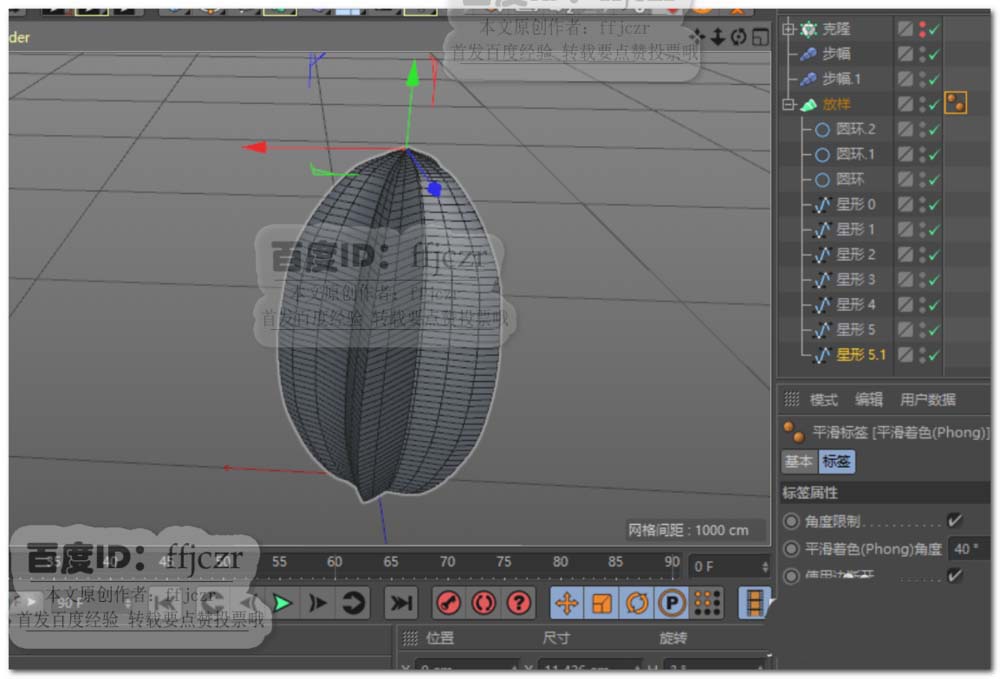
Task: Click the 平滑着色(Phong)角度 animation radio dot
Action: coord(791,548)
